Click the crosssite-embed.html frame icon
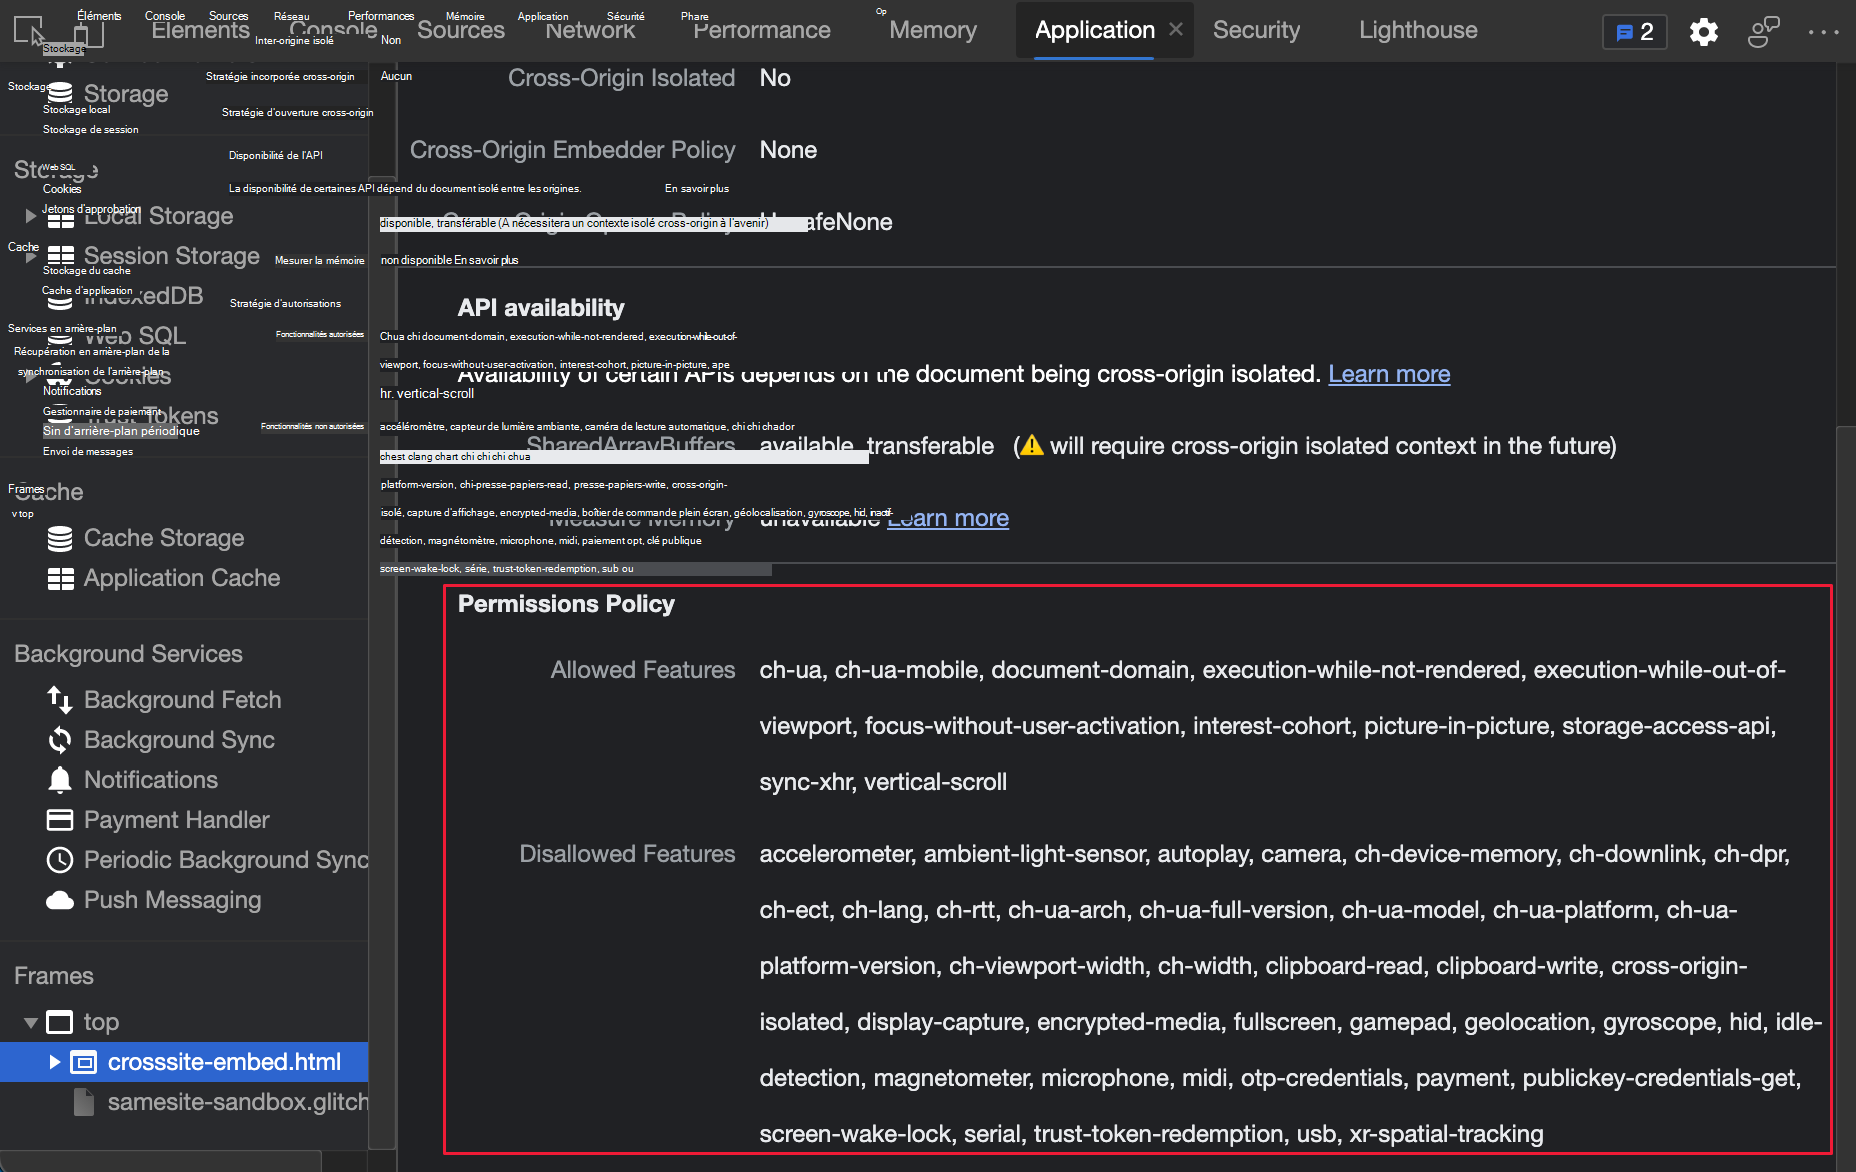Viewport: 1856px width, 1172px height. [84, 1062]
